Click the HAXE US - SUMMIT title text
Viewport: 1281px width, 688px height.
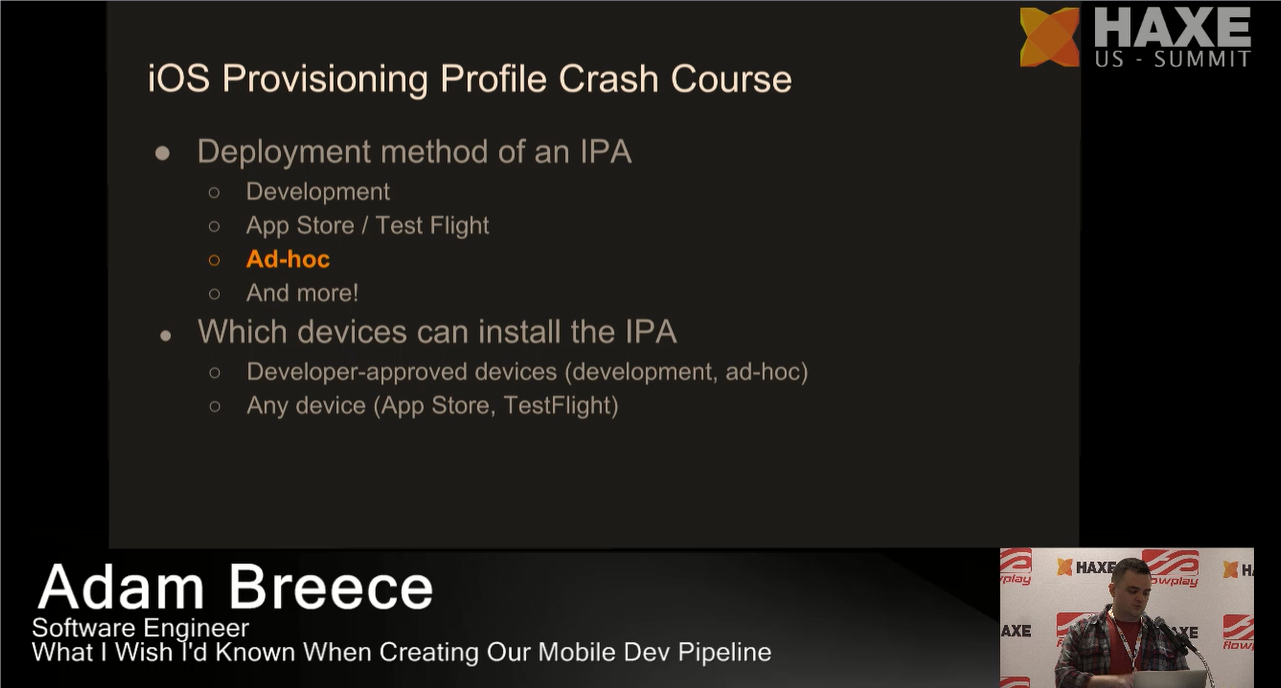[1172, 38]
